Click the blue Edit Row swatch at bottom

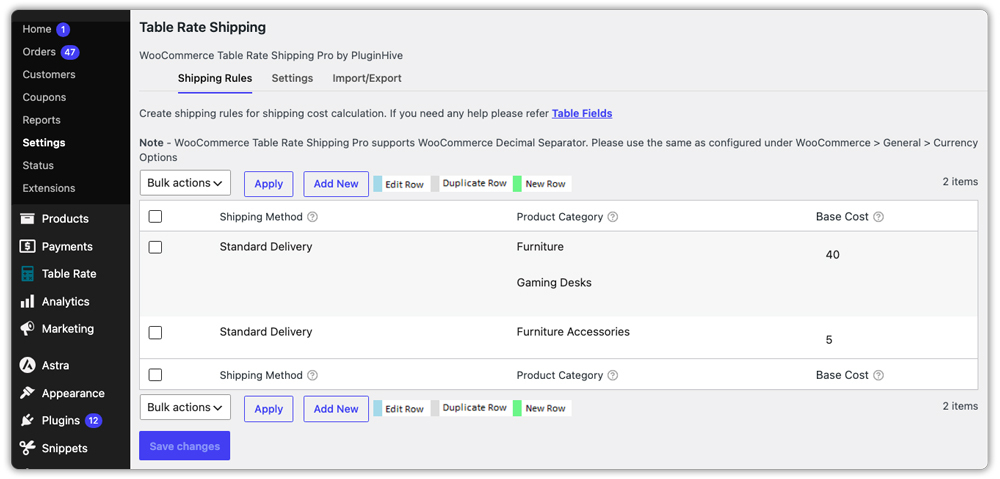click(x=378, y=408)
